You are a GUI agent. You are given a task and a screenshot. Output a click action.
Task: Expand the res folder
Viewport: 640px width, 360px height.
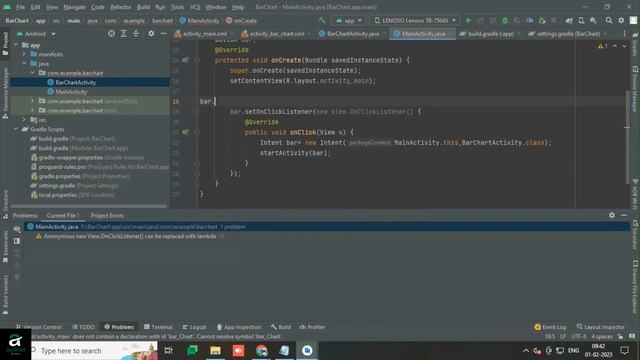coord(24,120)
